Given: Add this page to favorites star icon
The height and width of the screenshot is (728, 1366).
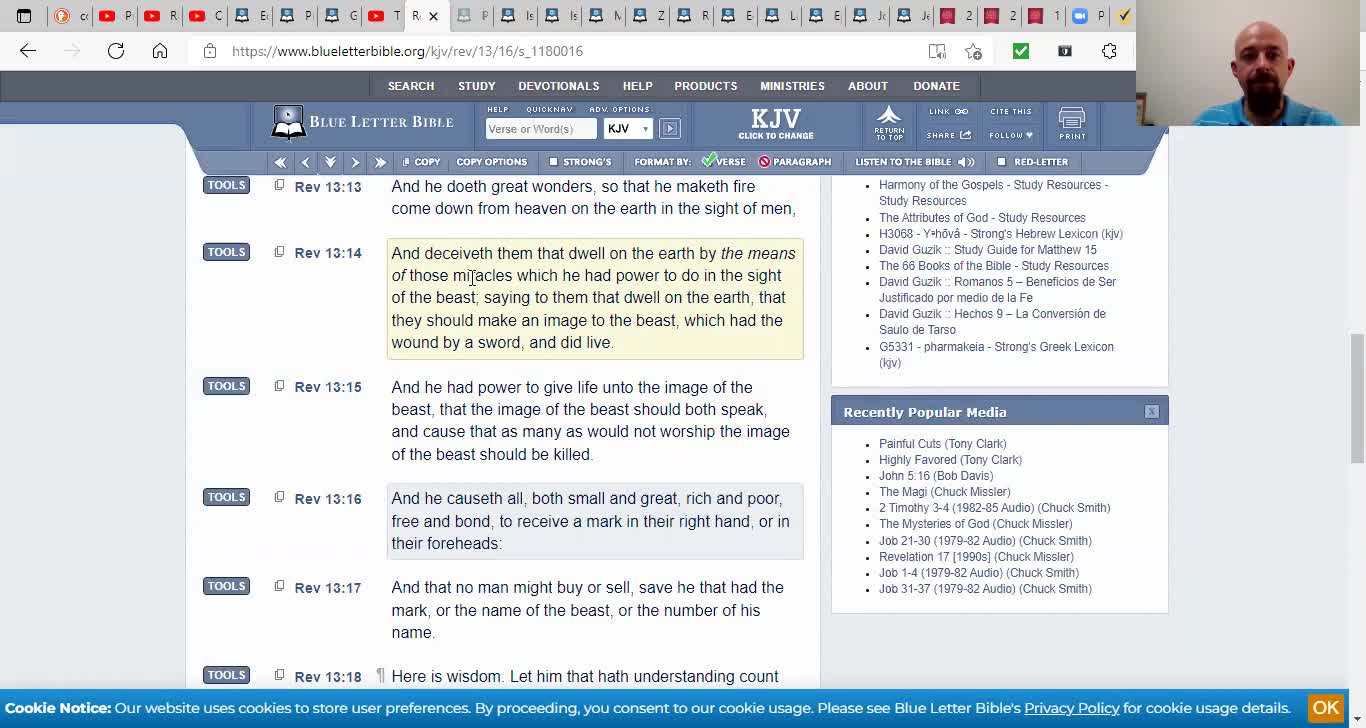Looking at the screenshot, I should 973,51.
